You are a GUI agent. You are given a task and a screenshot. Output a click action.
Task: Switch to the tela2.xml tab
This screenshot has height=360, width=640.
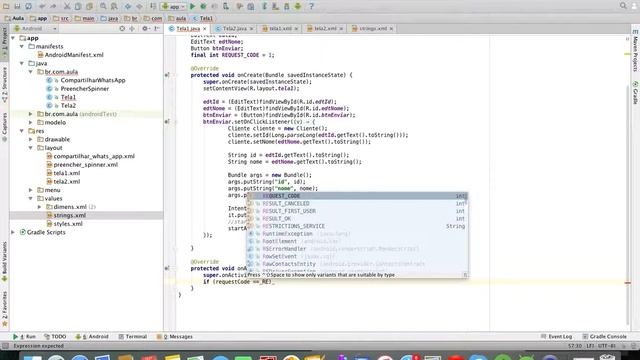point(325,29)
